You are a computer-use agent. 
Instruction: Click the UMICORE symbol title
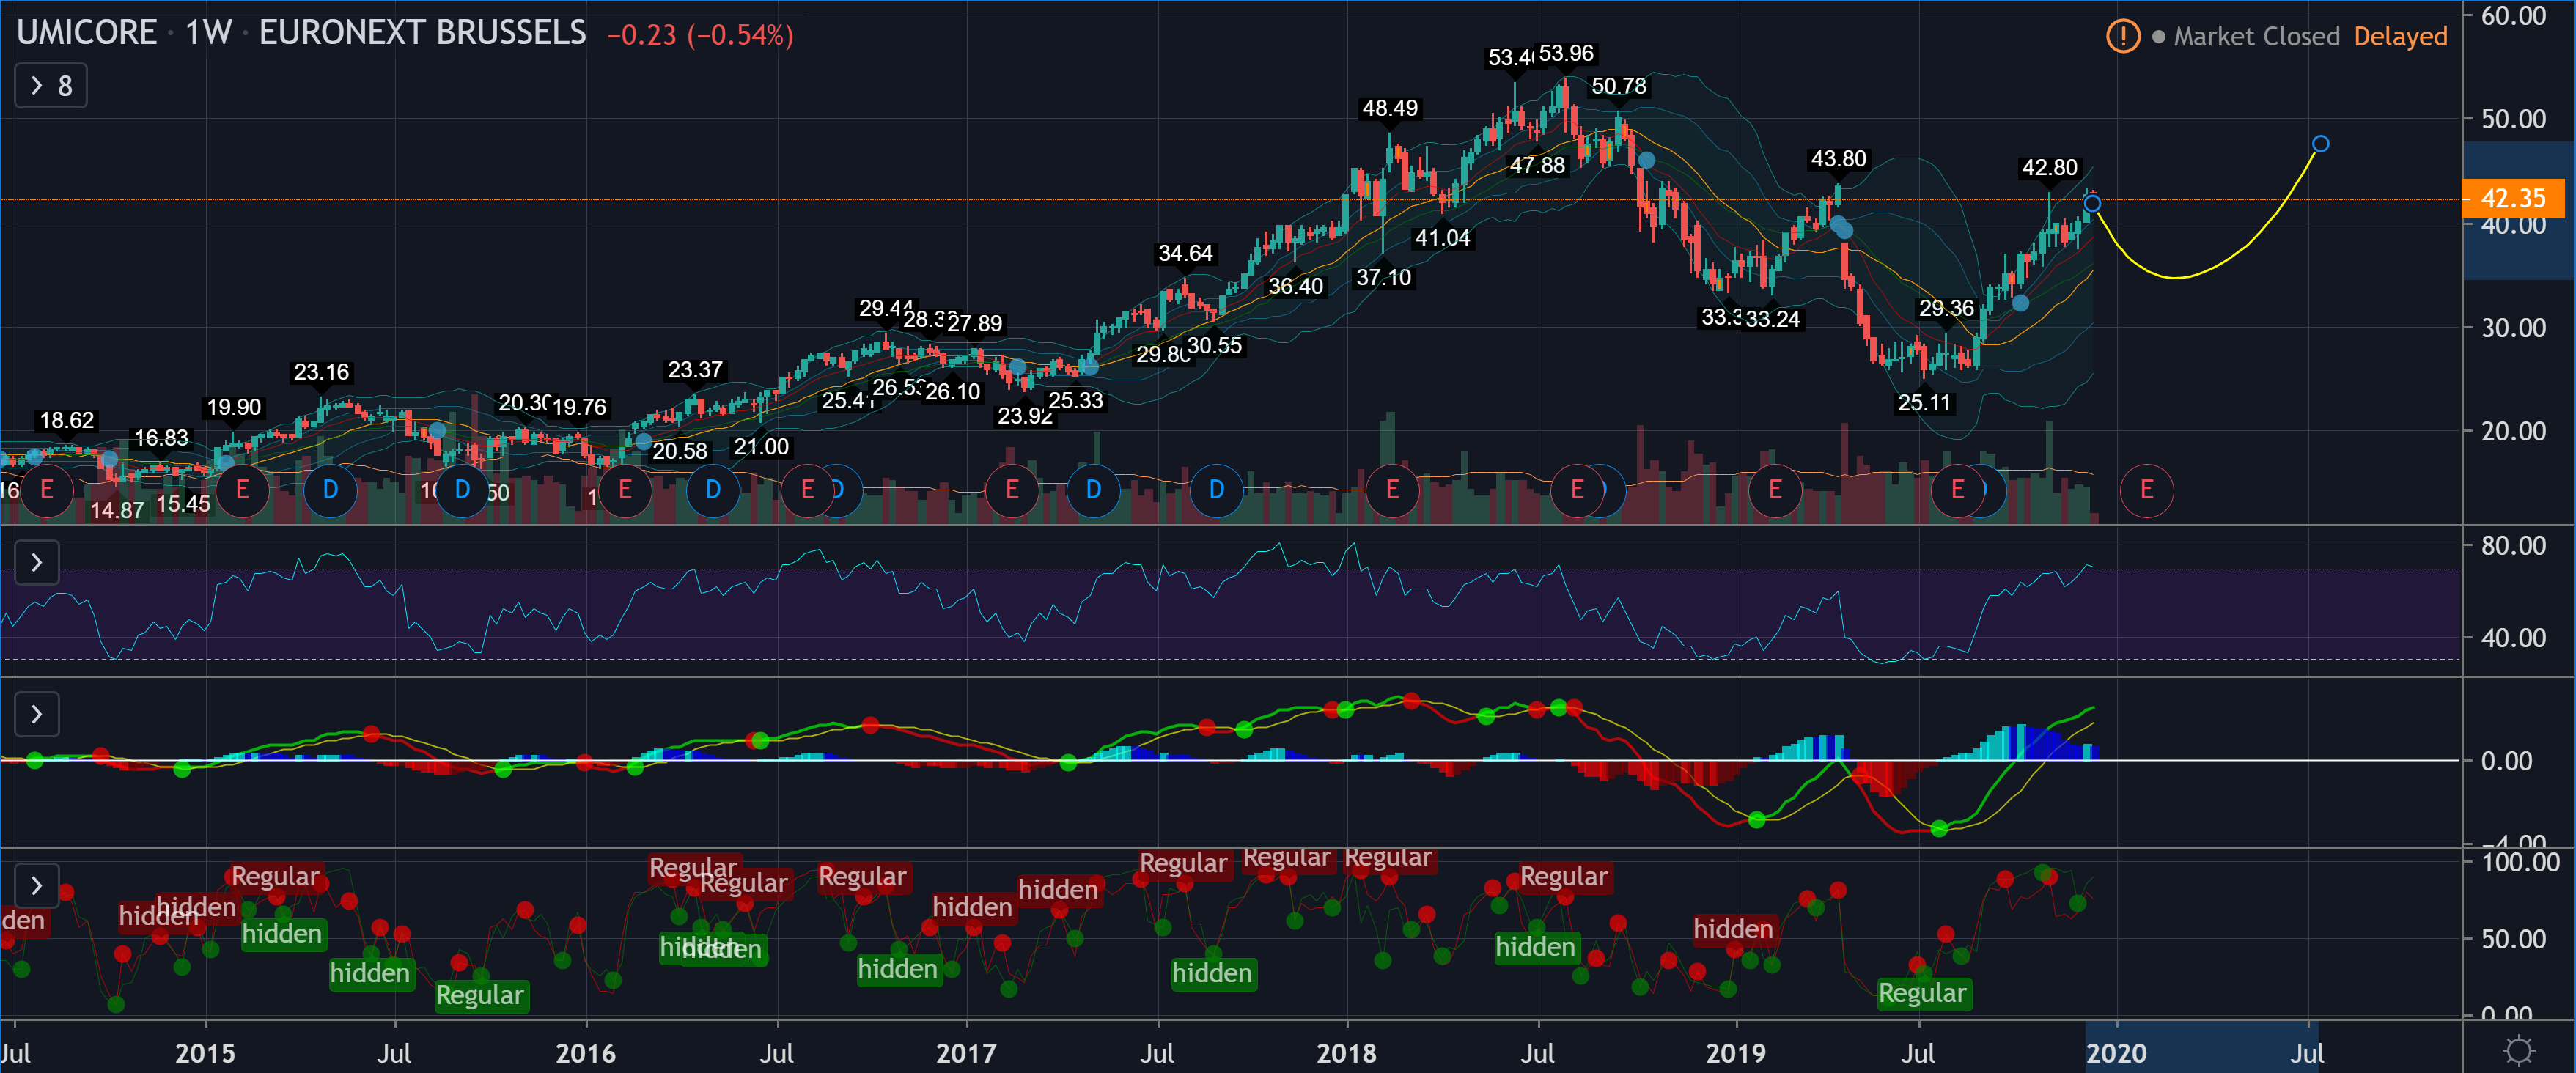87,33
